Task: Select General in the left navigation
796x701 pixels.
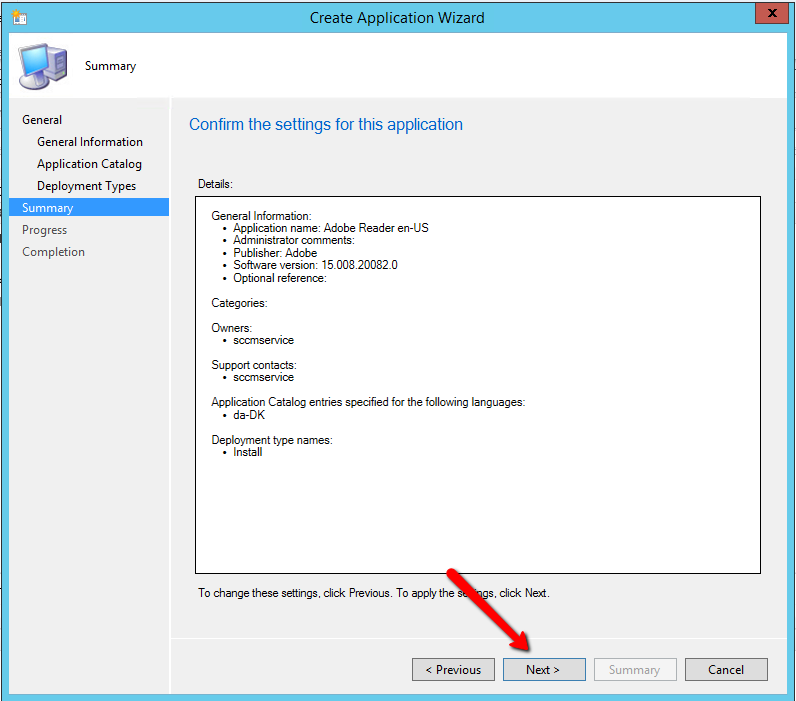Action: 42,120
